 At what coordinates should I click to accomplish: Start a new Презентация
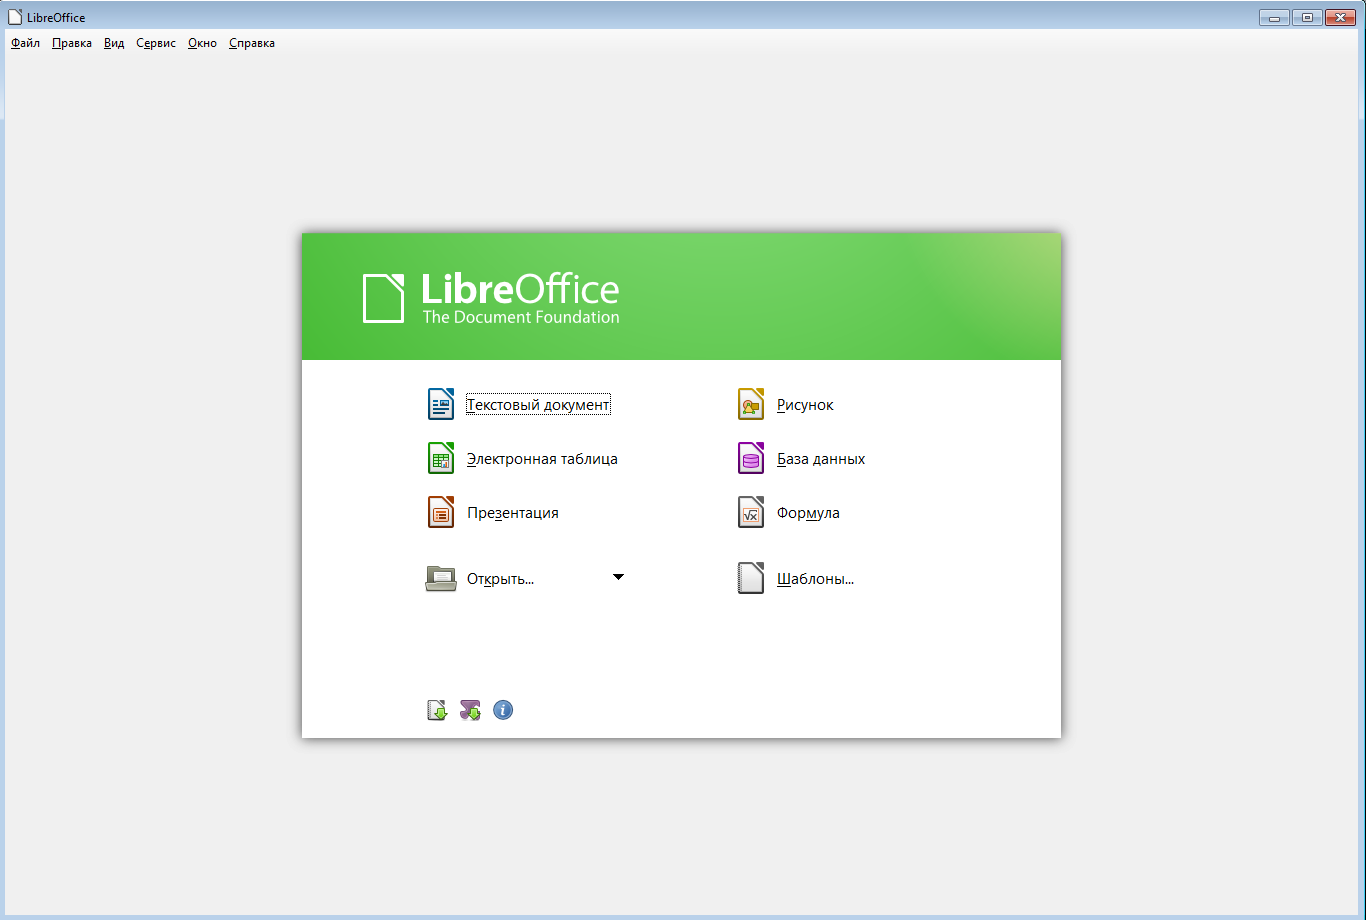pyautogui.click(x=493, y=513)
